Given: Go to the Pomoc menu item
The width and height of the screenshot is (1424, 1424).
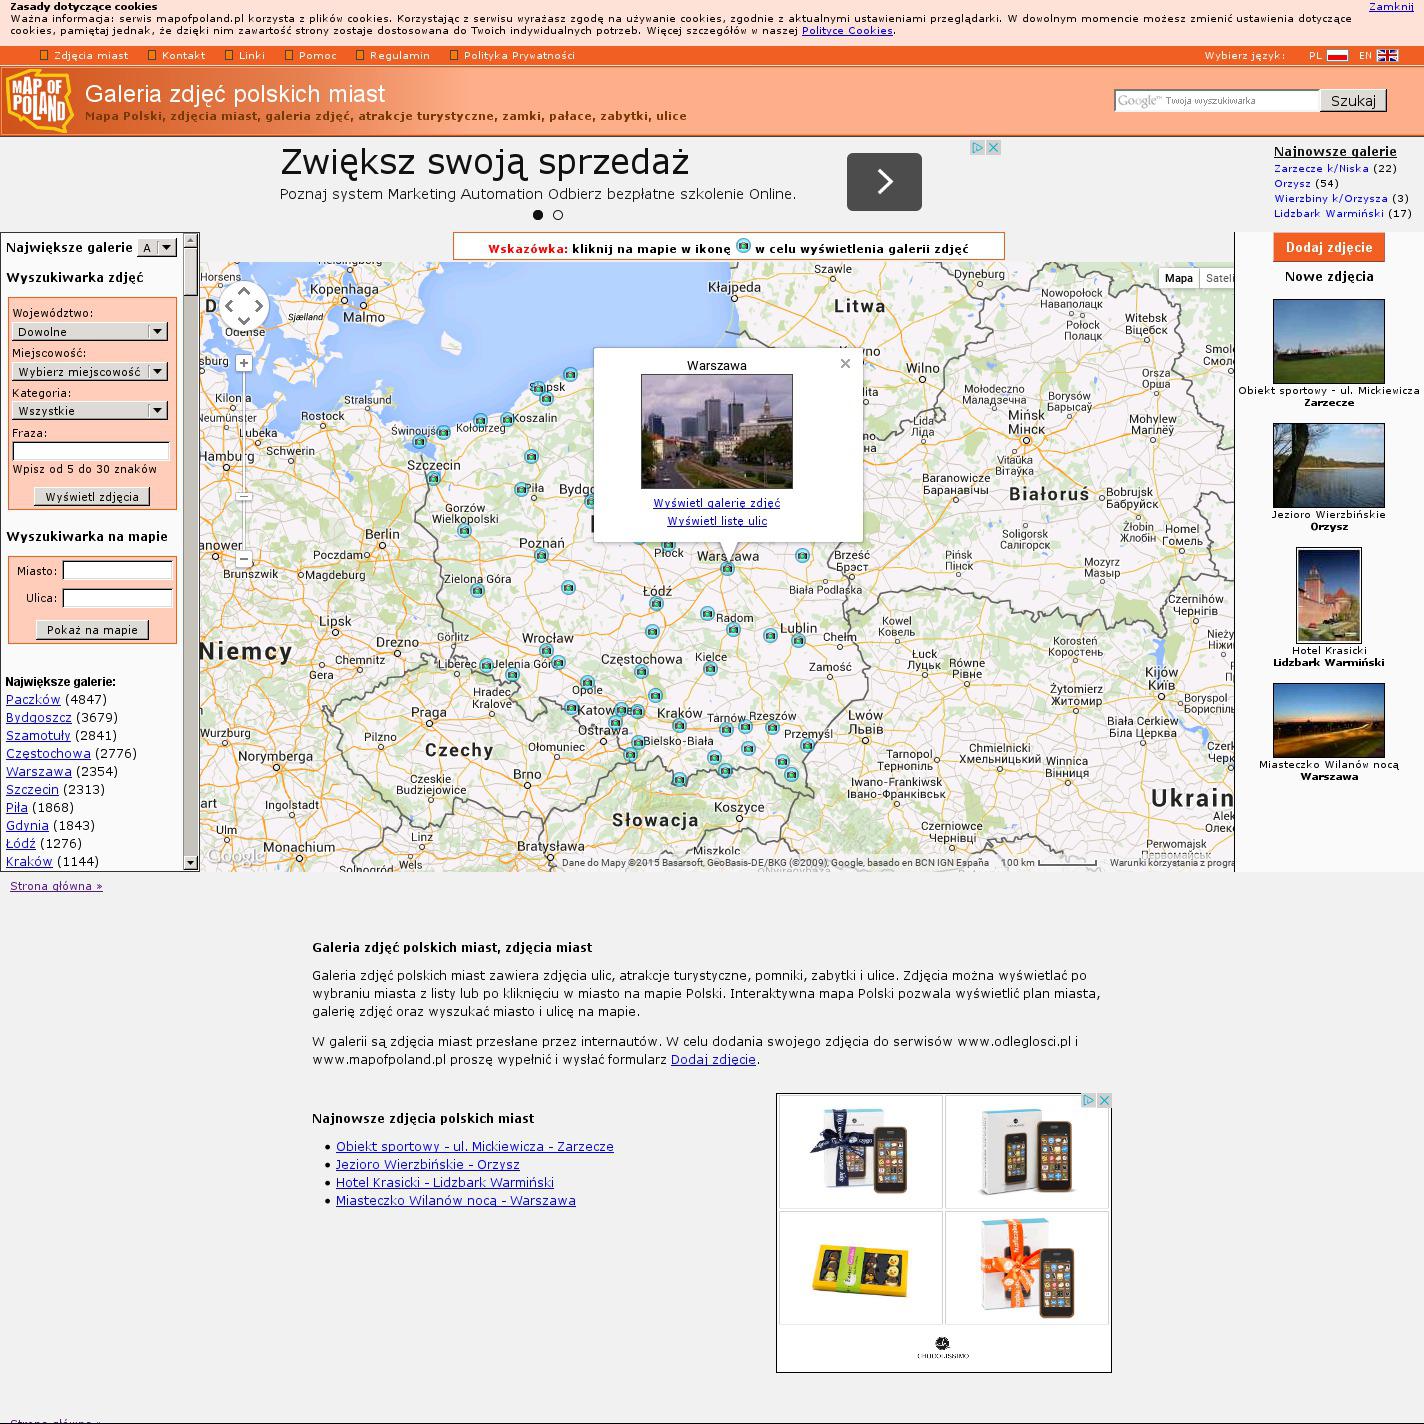Looking at the screenshot, I should click(x=317, y=56).
